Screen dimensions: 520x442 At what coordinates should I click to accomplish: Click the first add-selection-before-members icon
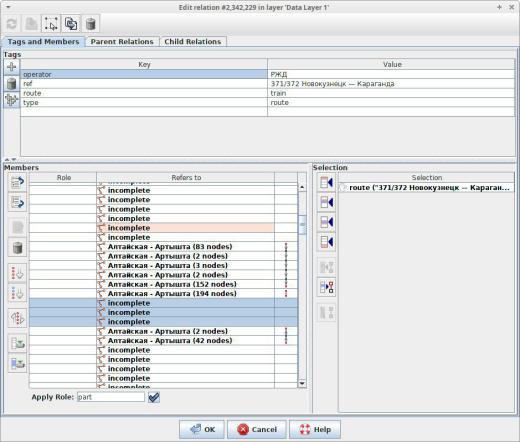coord(326,182)
